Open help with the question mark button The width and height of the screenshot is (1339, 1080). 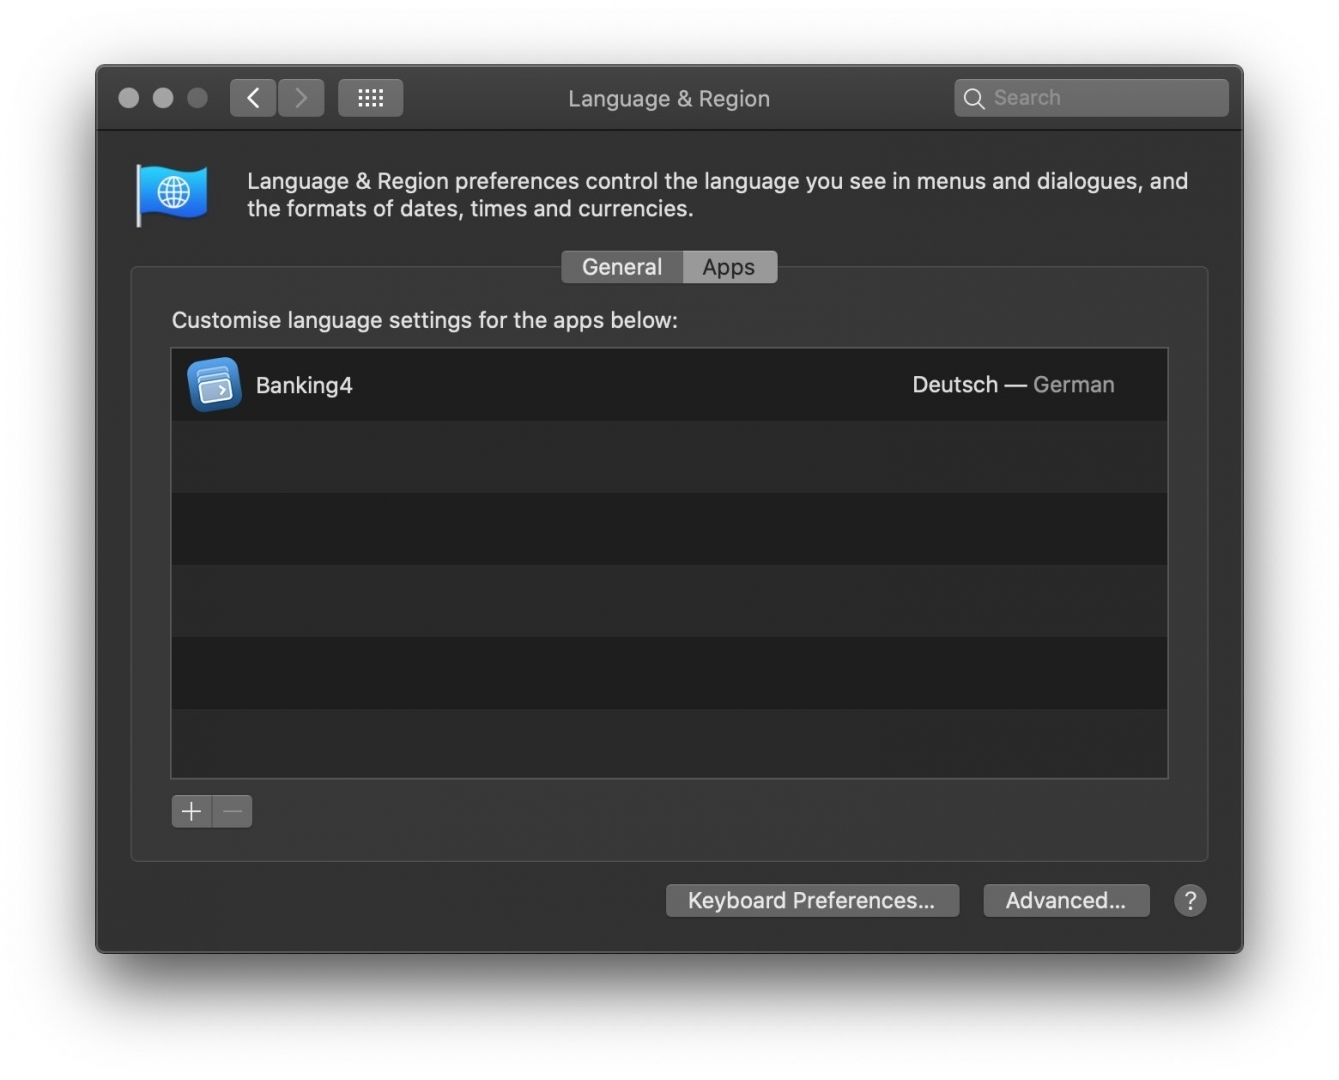(x=1189, y=900)
